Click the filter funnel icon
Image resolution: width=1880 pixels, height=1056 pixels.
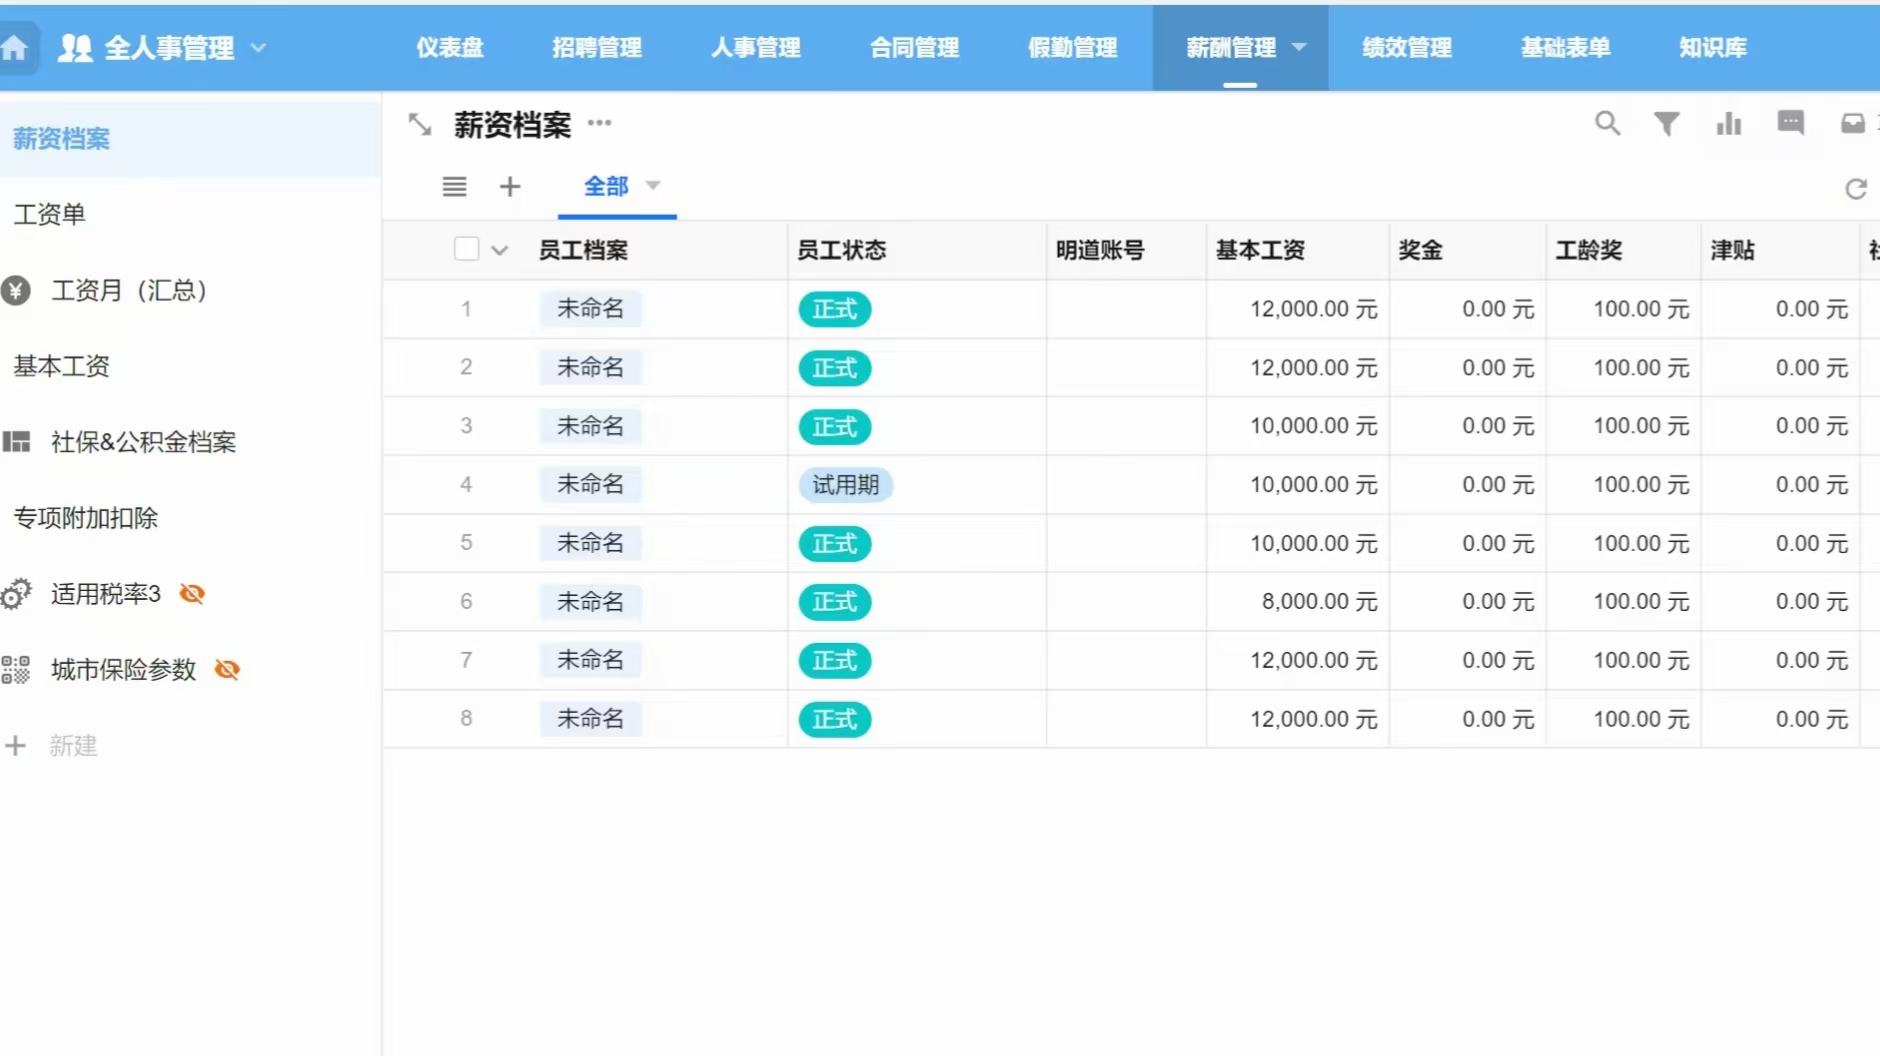1666,123
